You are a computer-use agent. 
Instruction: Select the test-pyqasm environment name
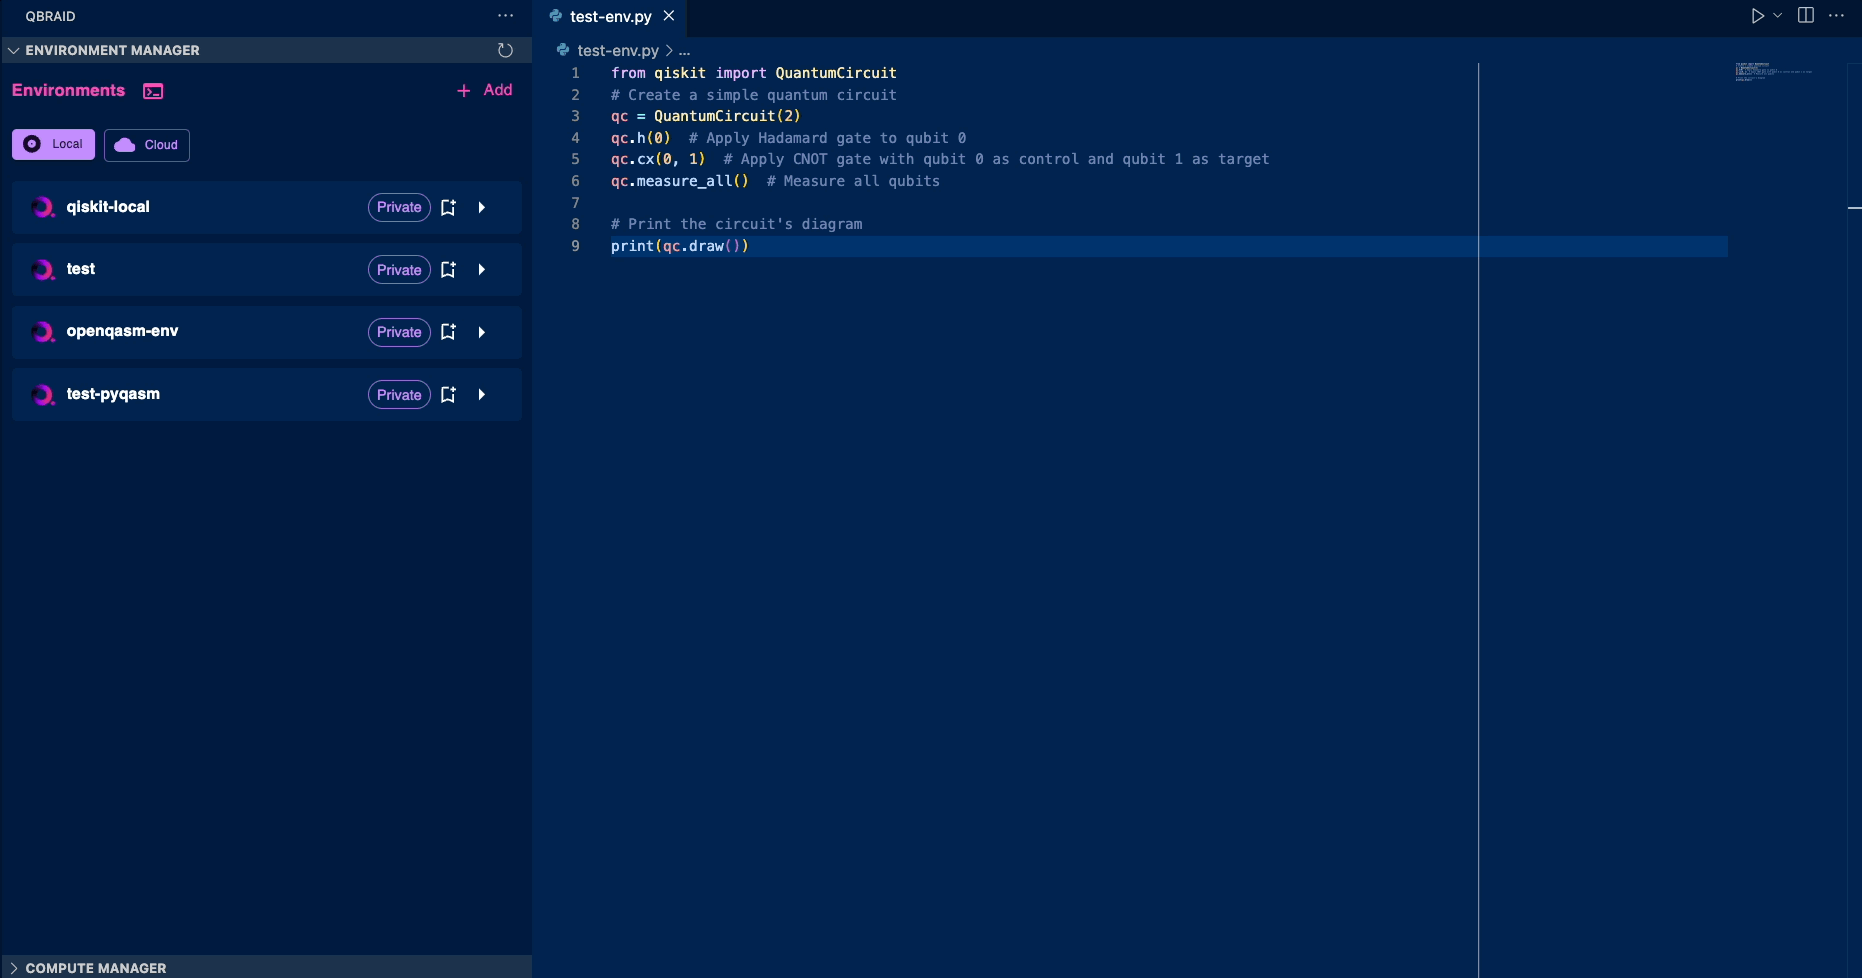pyautogui.click(x=113, y=394)
